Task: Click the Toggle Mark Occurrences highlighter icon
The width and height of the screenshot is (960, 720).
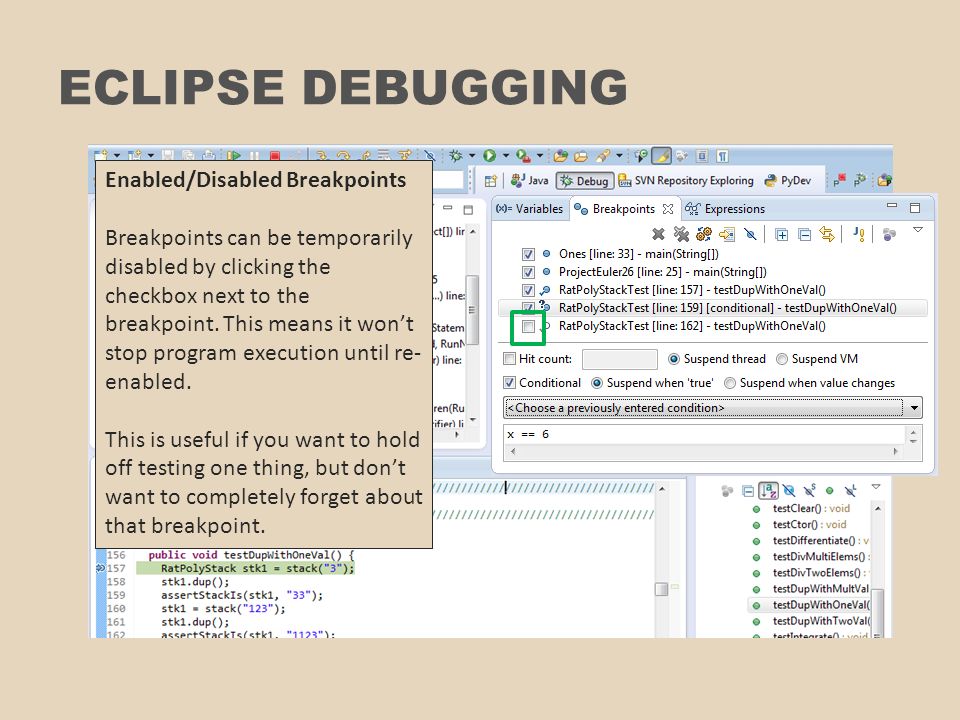Action: pyautogui.click(x=661, y=156)
